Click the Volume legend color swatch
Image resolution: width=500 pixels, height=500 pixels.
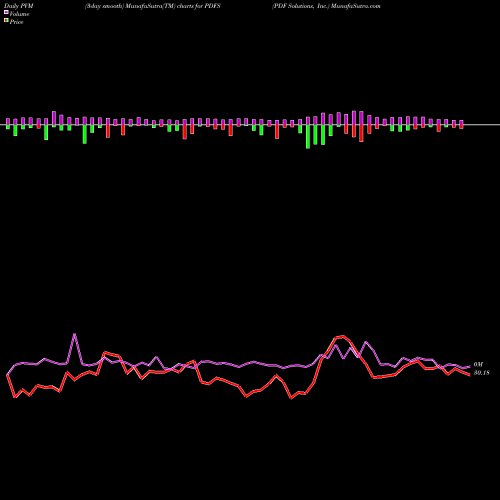coord(6,13)
